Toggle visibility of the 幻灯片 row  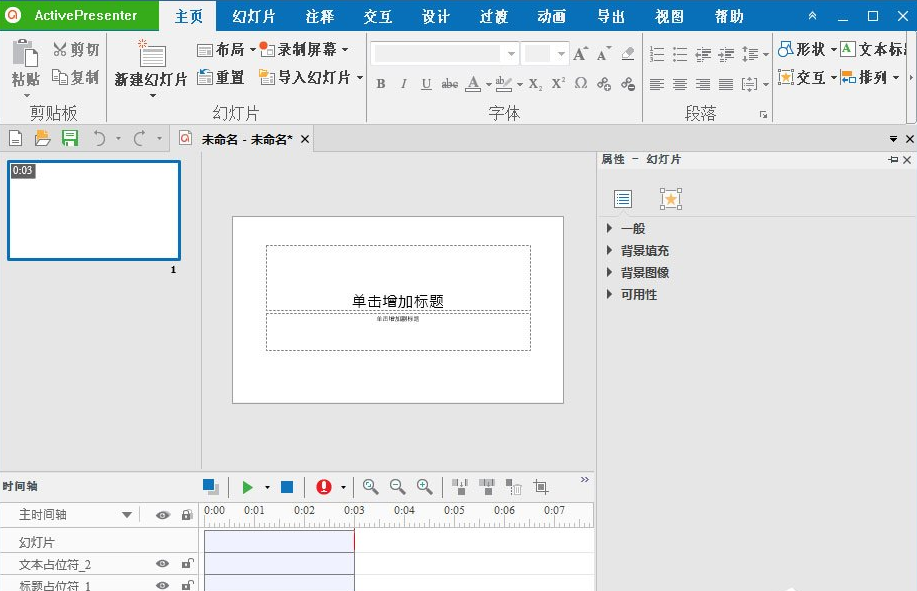[x=162, y=541]
